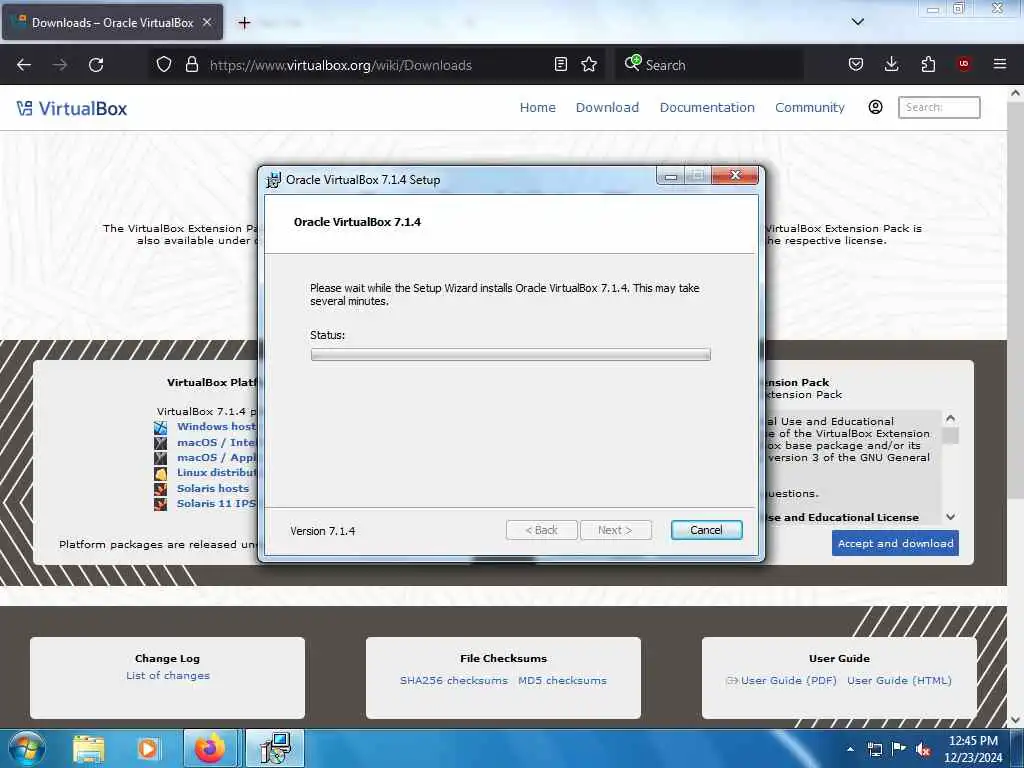
Task: Click the Linux distributions package icon
Action: (x=161, y=473)
